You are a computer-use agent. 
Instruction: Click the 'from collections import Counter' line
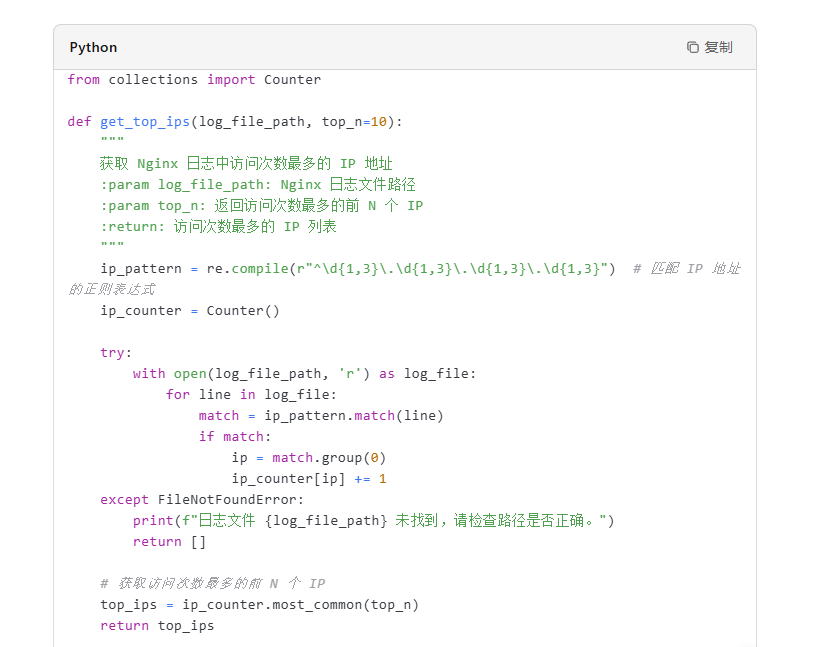pyautogui.click(x=194, y=79)
